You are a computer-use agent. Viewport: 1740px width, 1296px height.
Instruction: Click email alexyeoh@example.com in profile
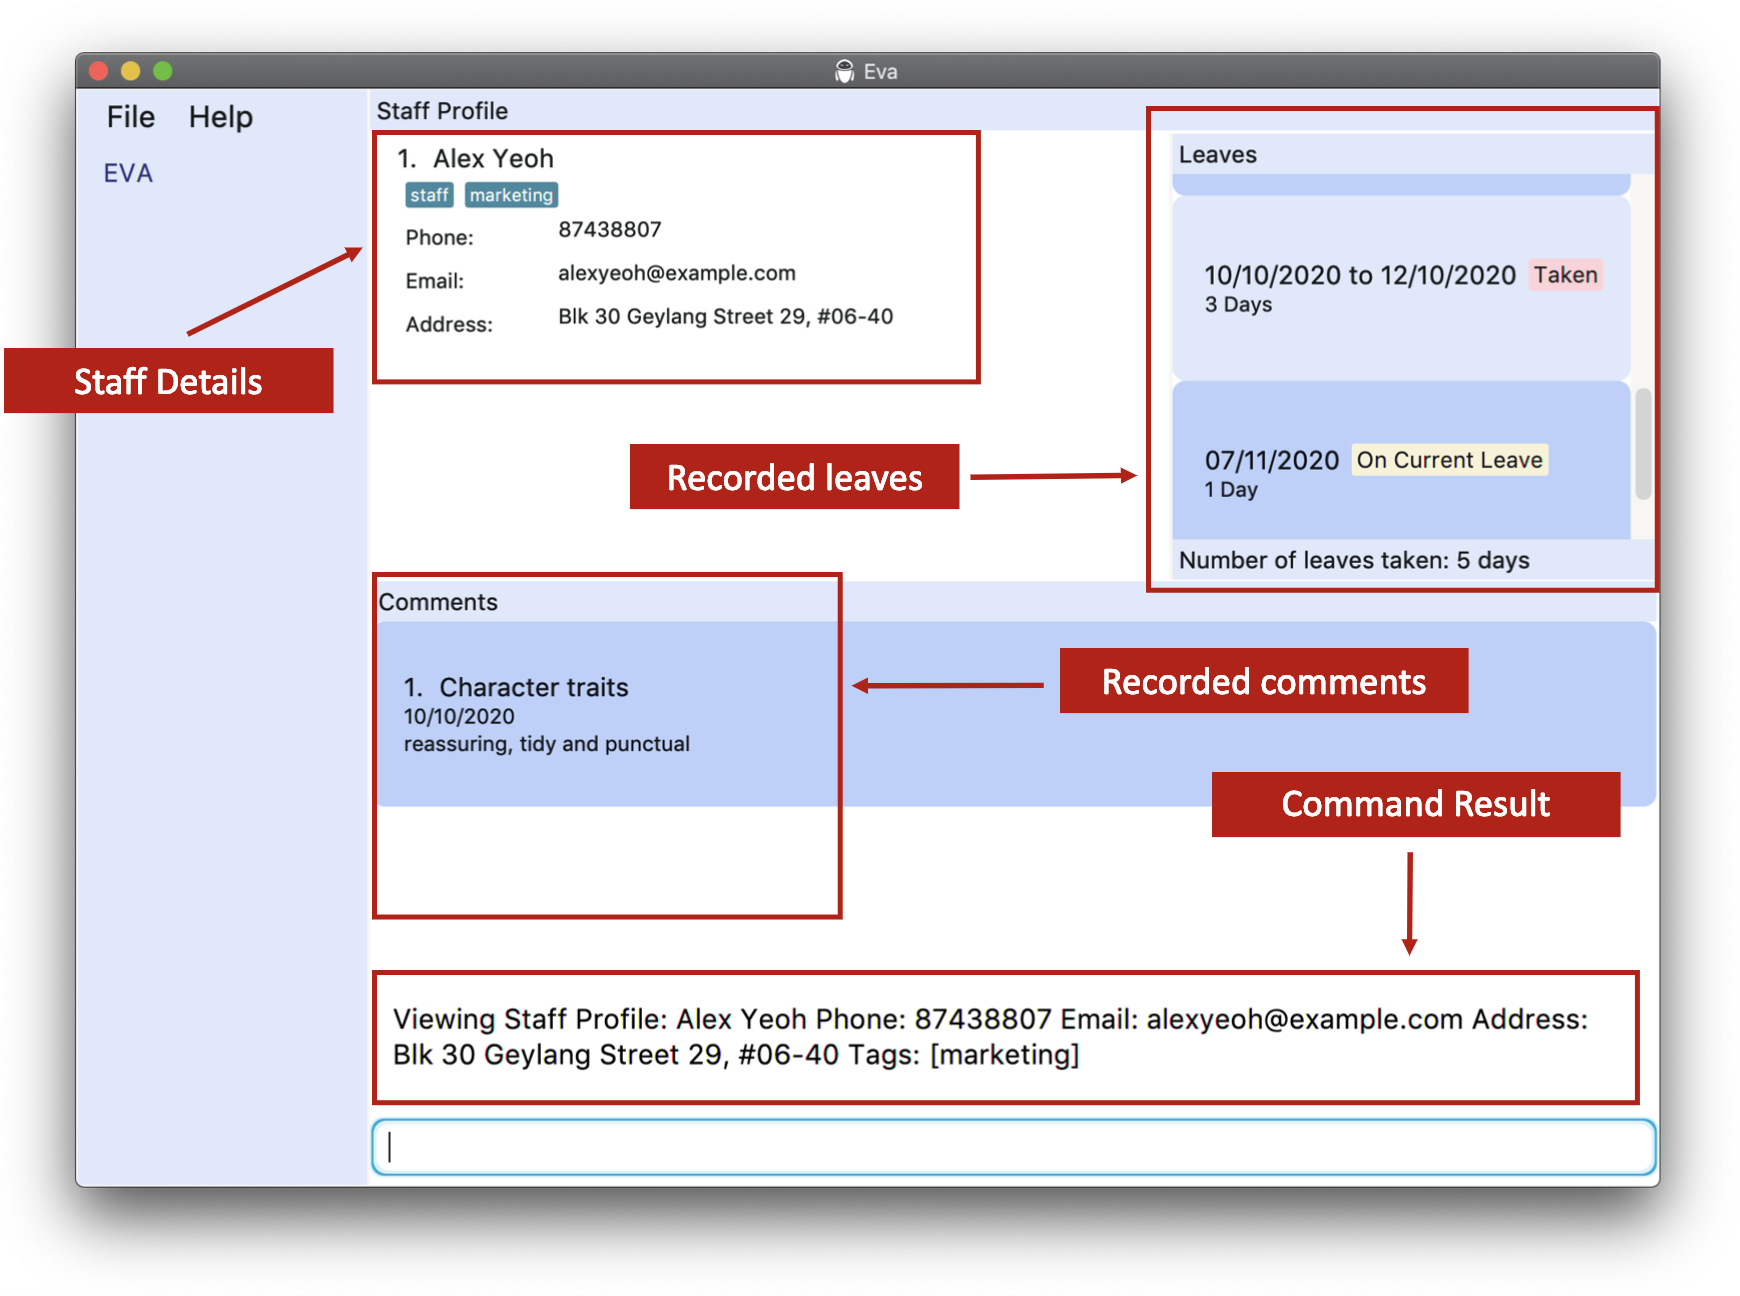(x=677, y=273)
